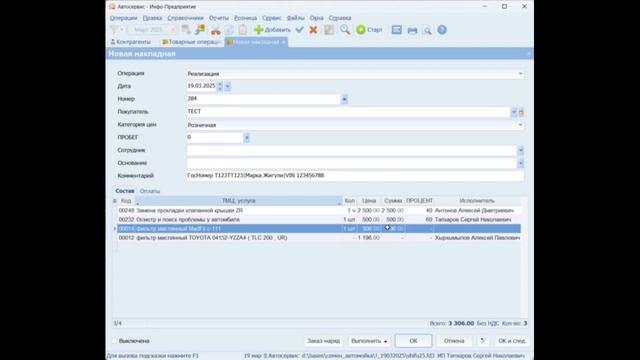The width and height of the screenshot is (640, 360).
Task: Click the filter funnel icon in toolbar
Action: pyautogui.click(x=115, y=30)
